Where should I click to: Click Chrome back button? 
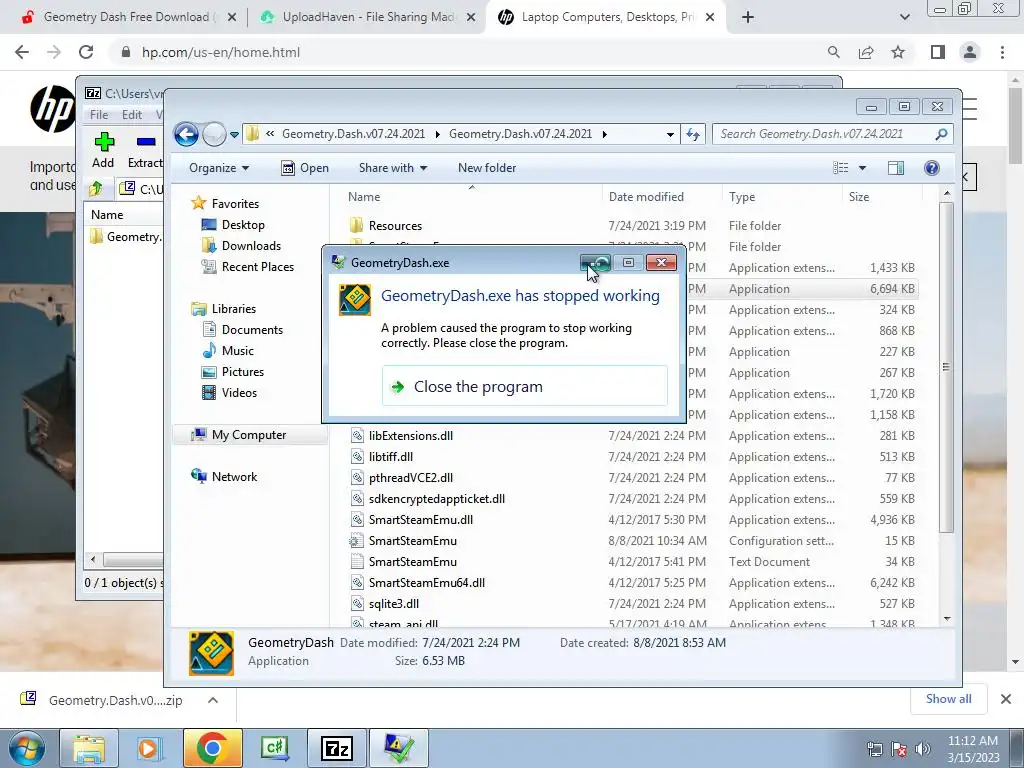[x=22, y=52]
